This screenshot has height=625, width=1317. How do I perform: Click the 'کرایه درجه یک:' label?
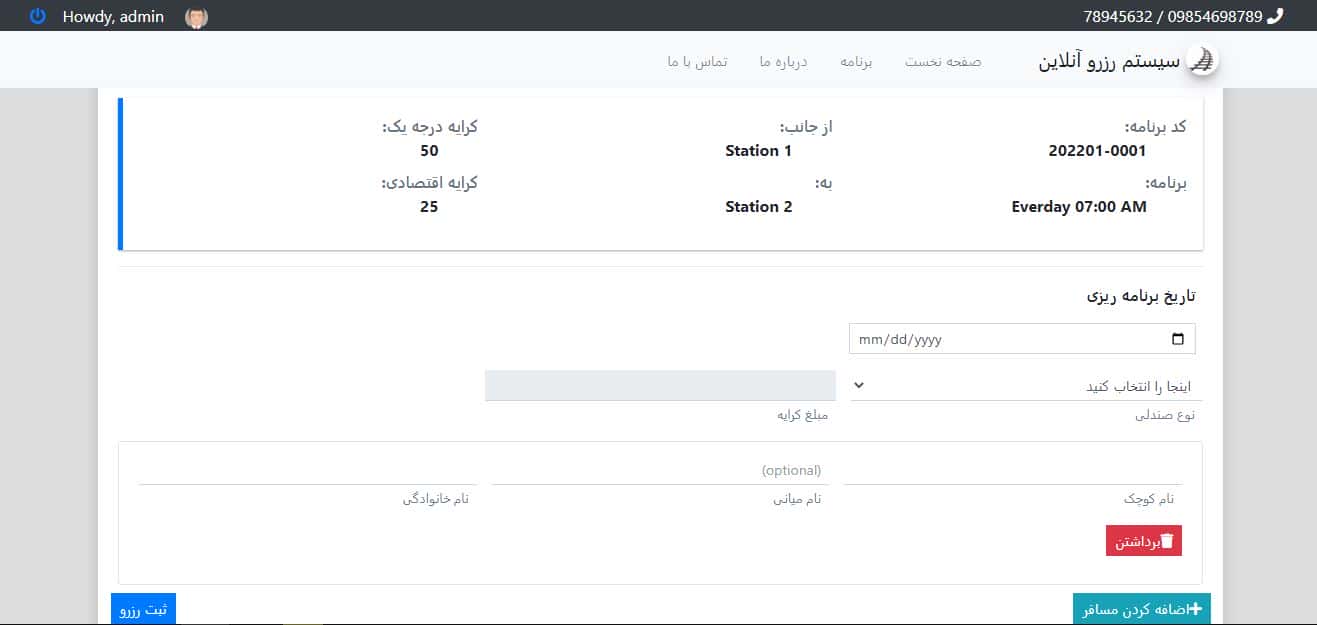(x=430, y=127)
